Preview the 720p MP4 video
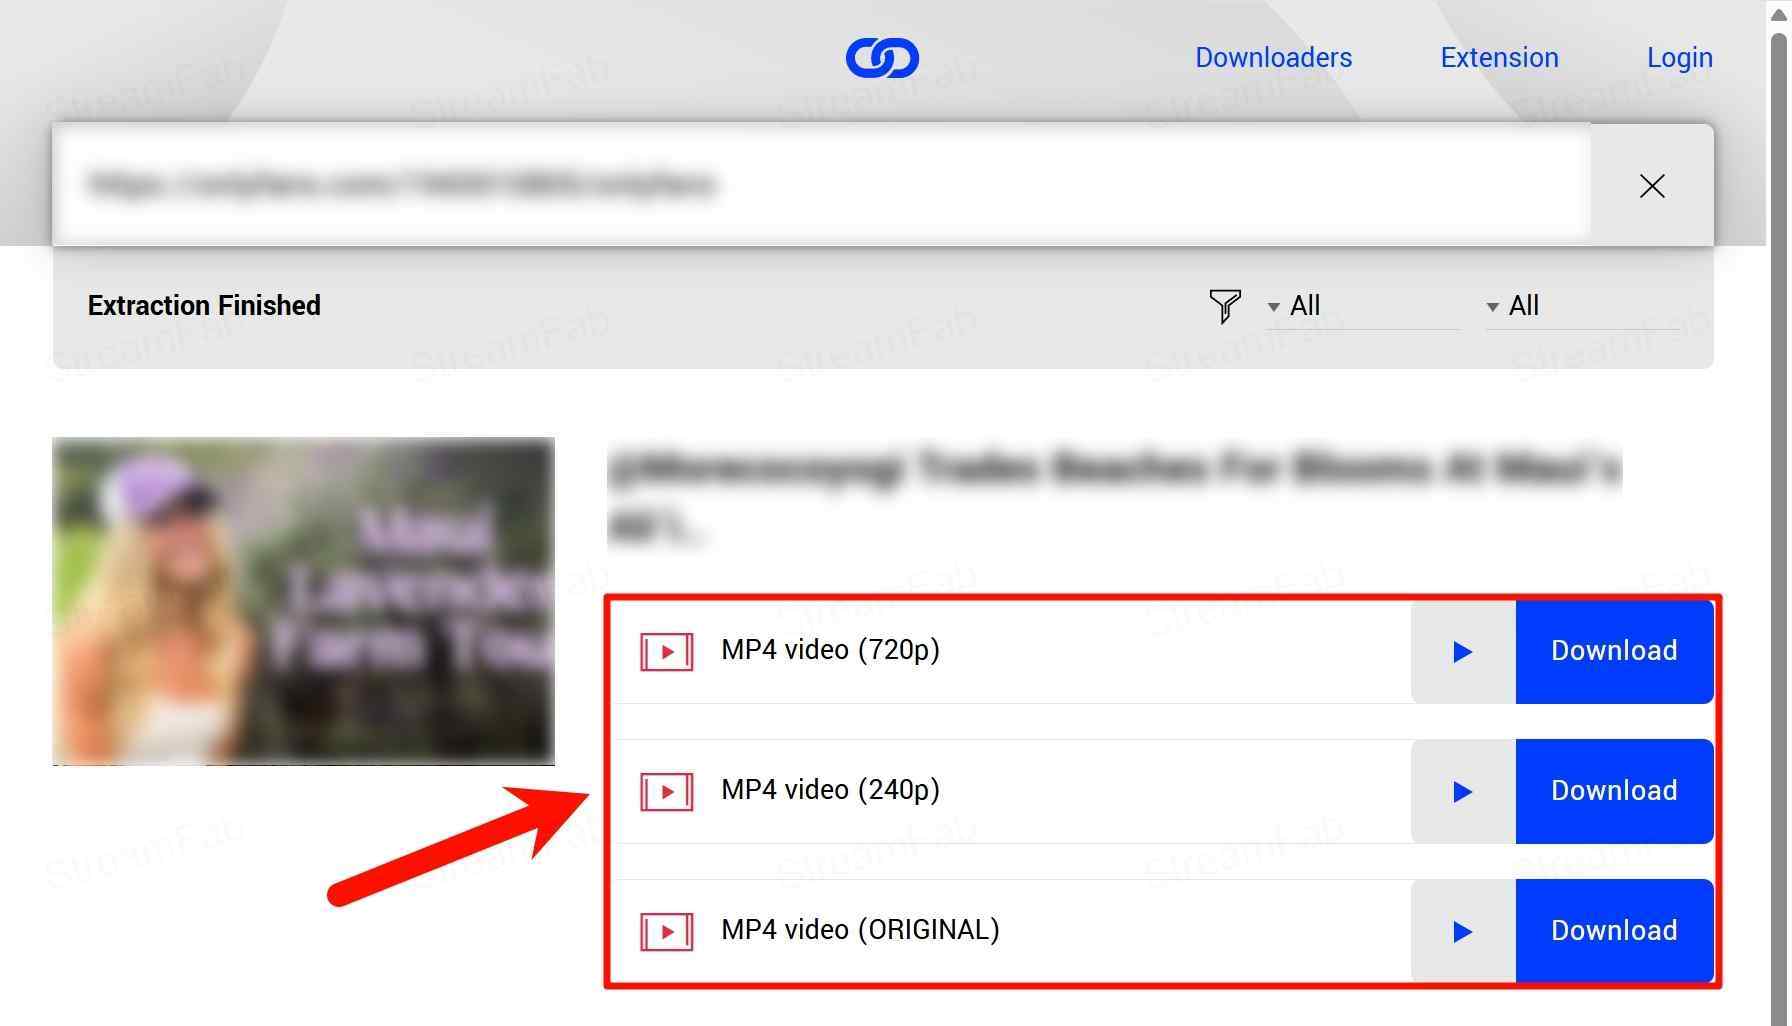 click(x=1462, y=652)
